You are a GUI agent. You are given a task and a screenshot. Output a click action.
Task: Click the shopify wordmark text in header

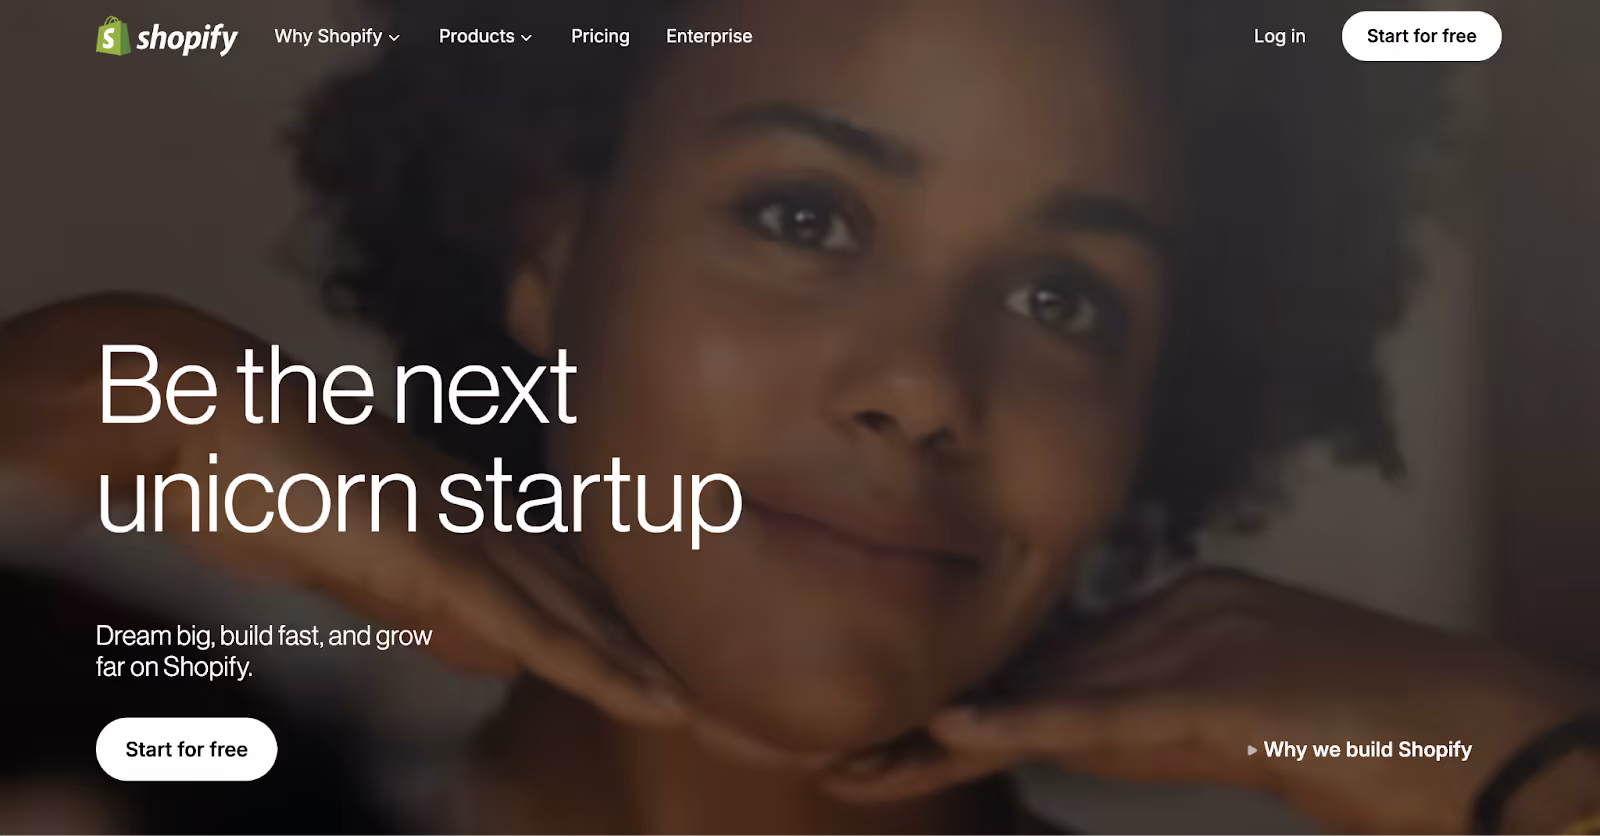point(187,39)
